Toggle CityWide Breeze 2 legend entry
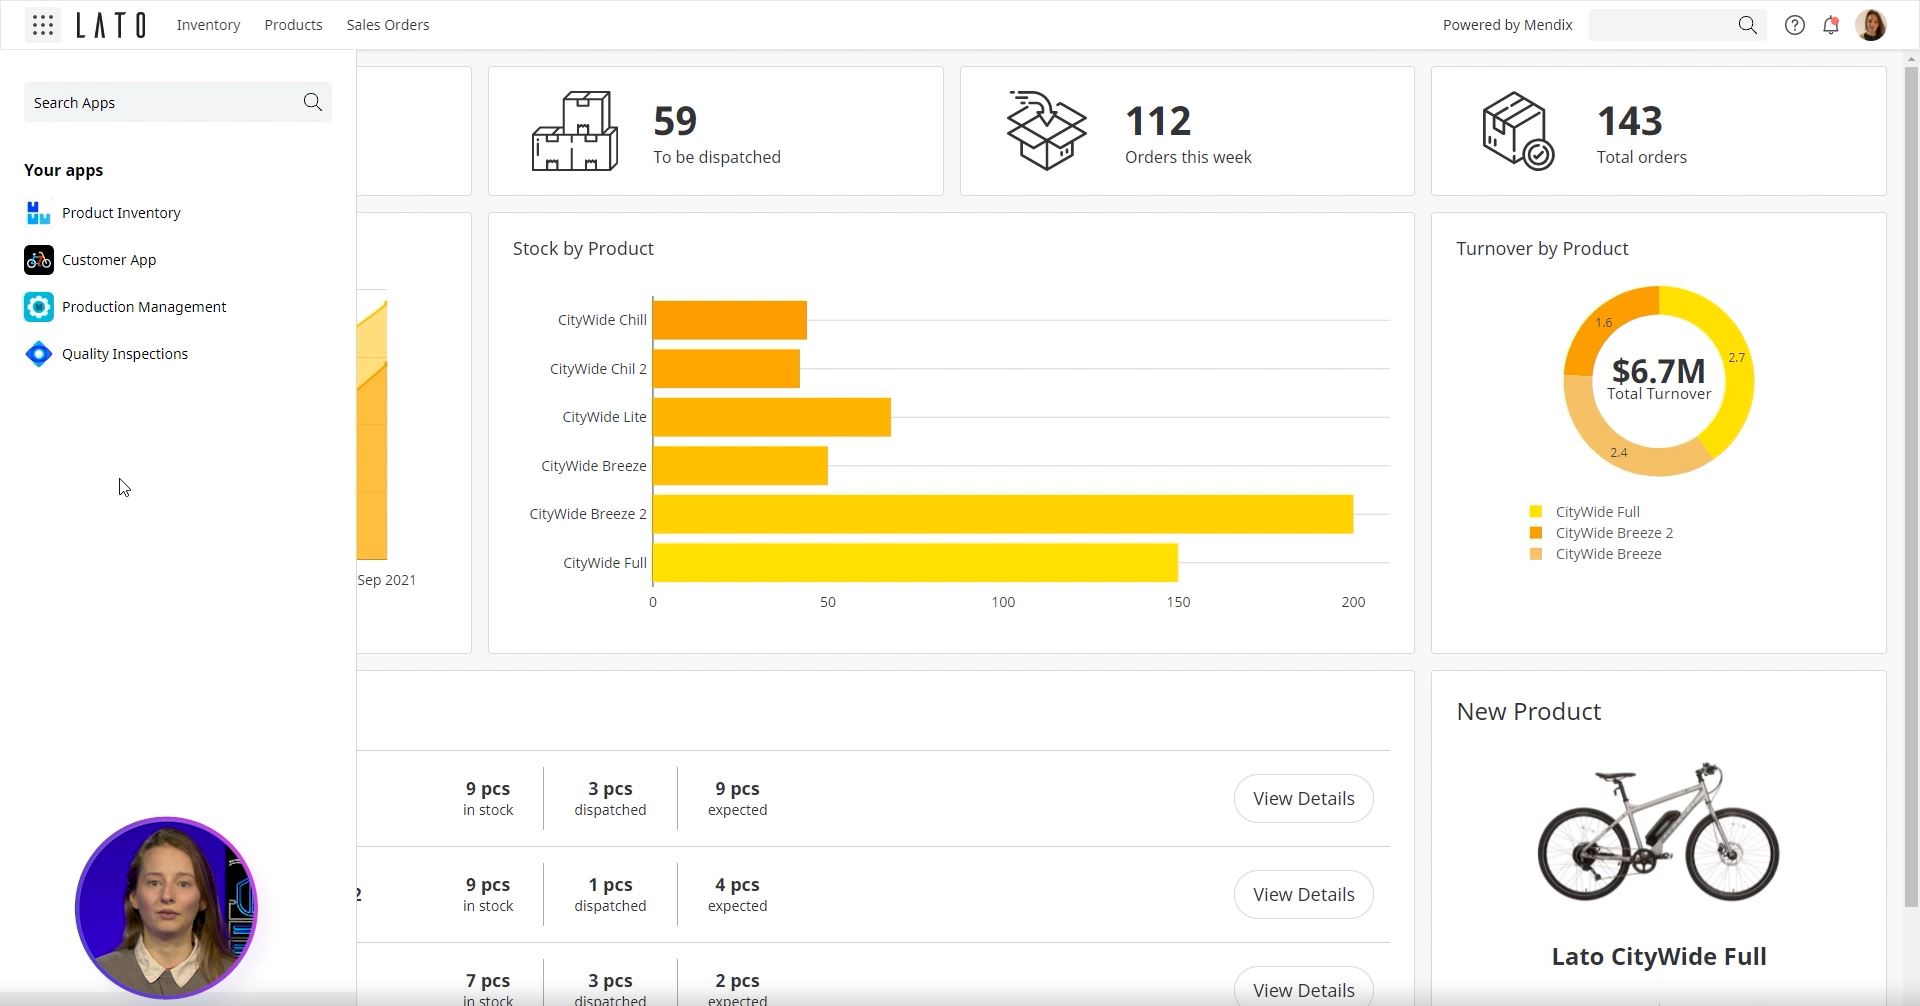The width and height of the screenshot is (1920, 1006). (x=1613, y=533)
